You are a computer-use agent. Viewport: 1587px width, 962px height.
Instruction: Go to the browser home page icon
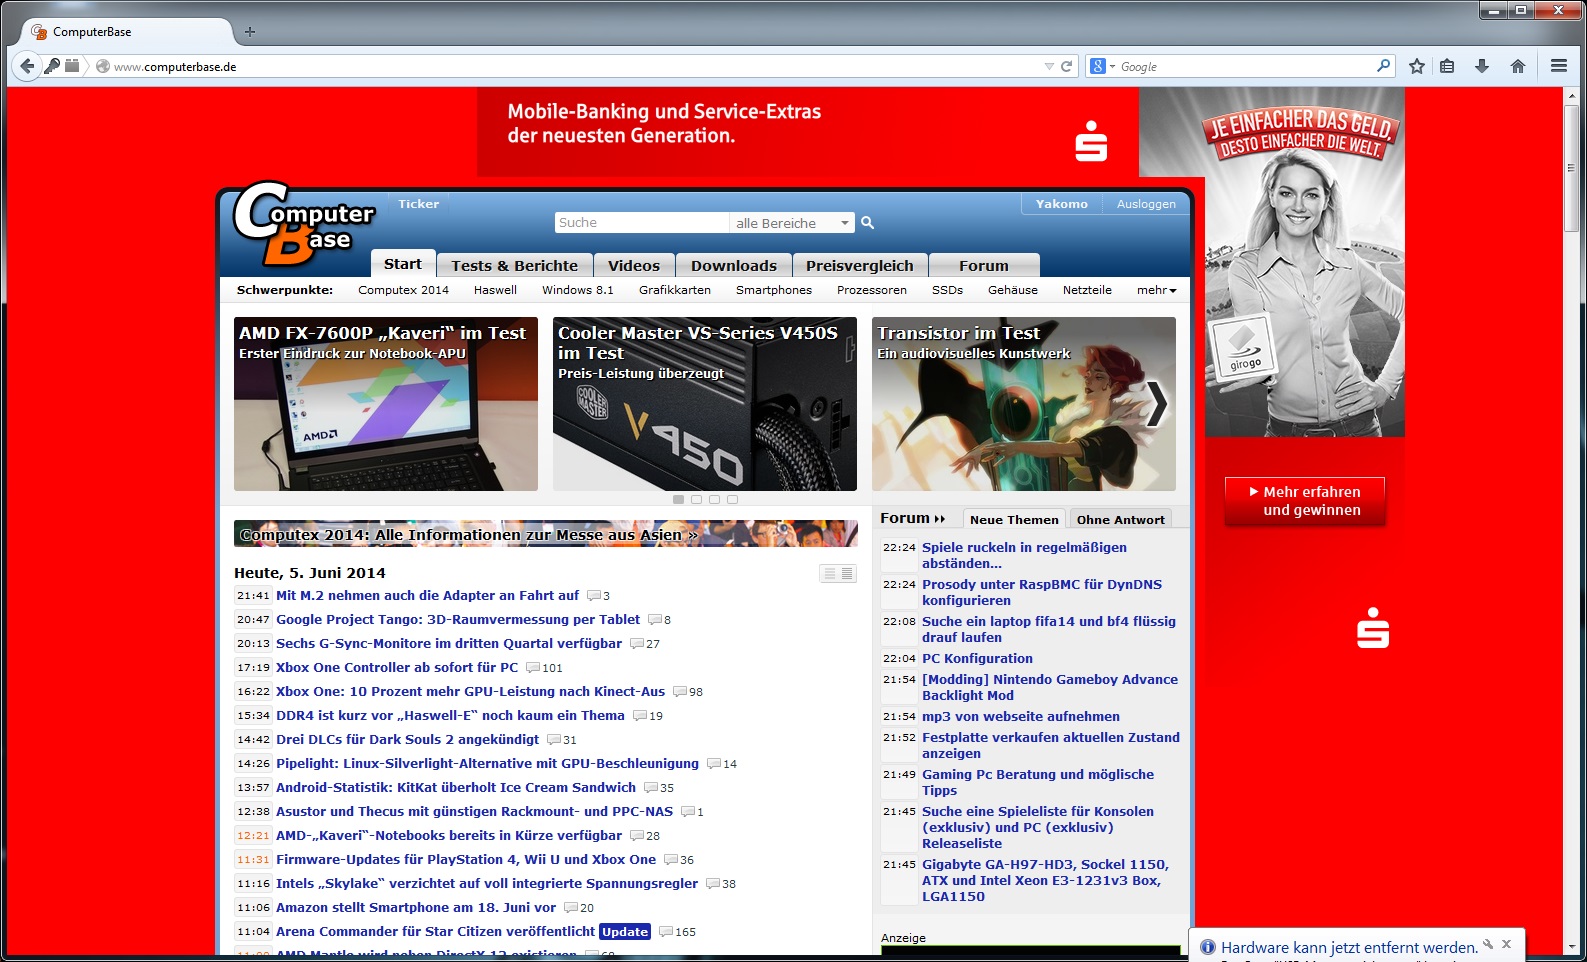pyautogui.click(x=1518, y=66)
